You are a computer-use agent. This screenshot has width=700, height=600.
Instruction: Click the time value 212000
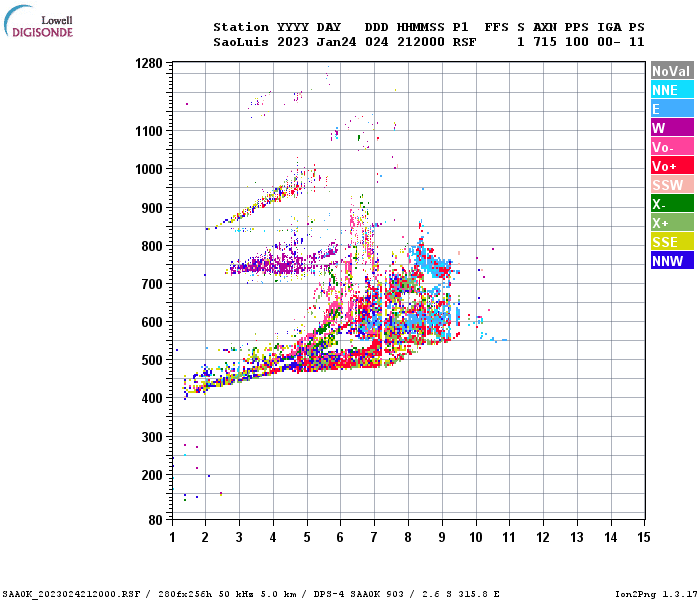coord(421,42)
